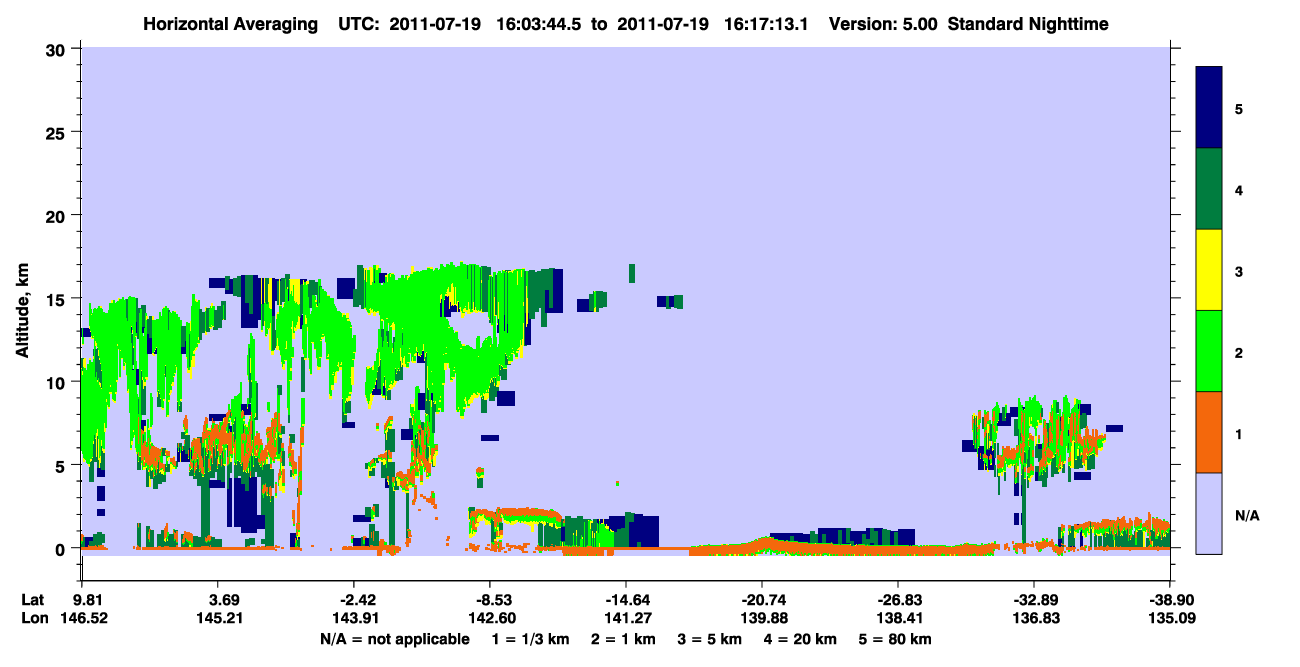Click '3 = 5 km' in the caption
The height and width of the screenshot is (667, 1300).
pyautogui.click(x=710, y=639)
